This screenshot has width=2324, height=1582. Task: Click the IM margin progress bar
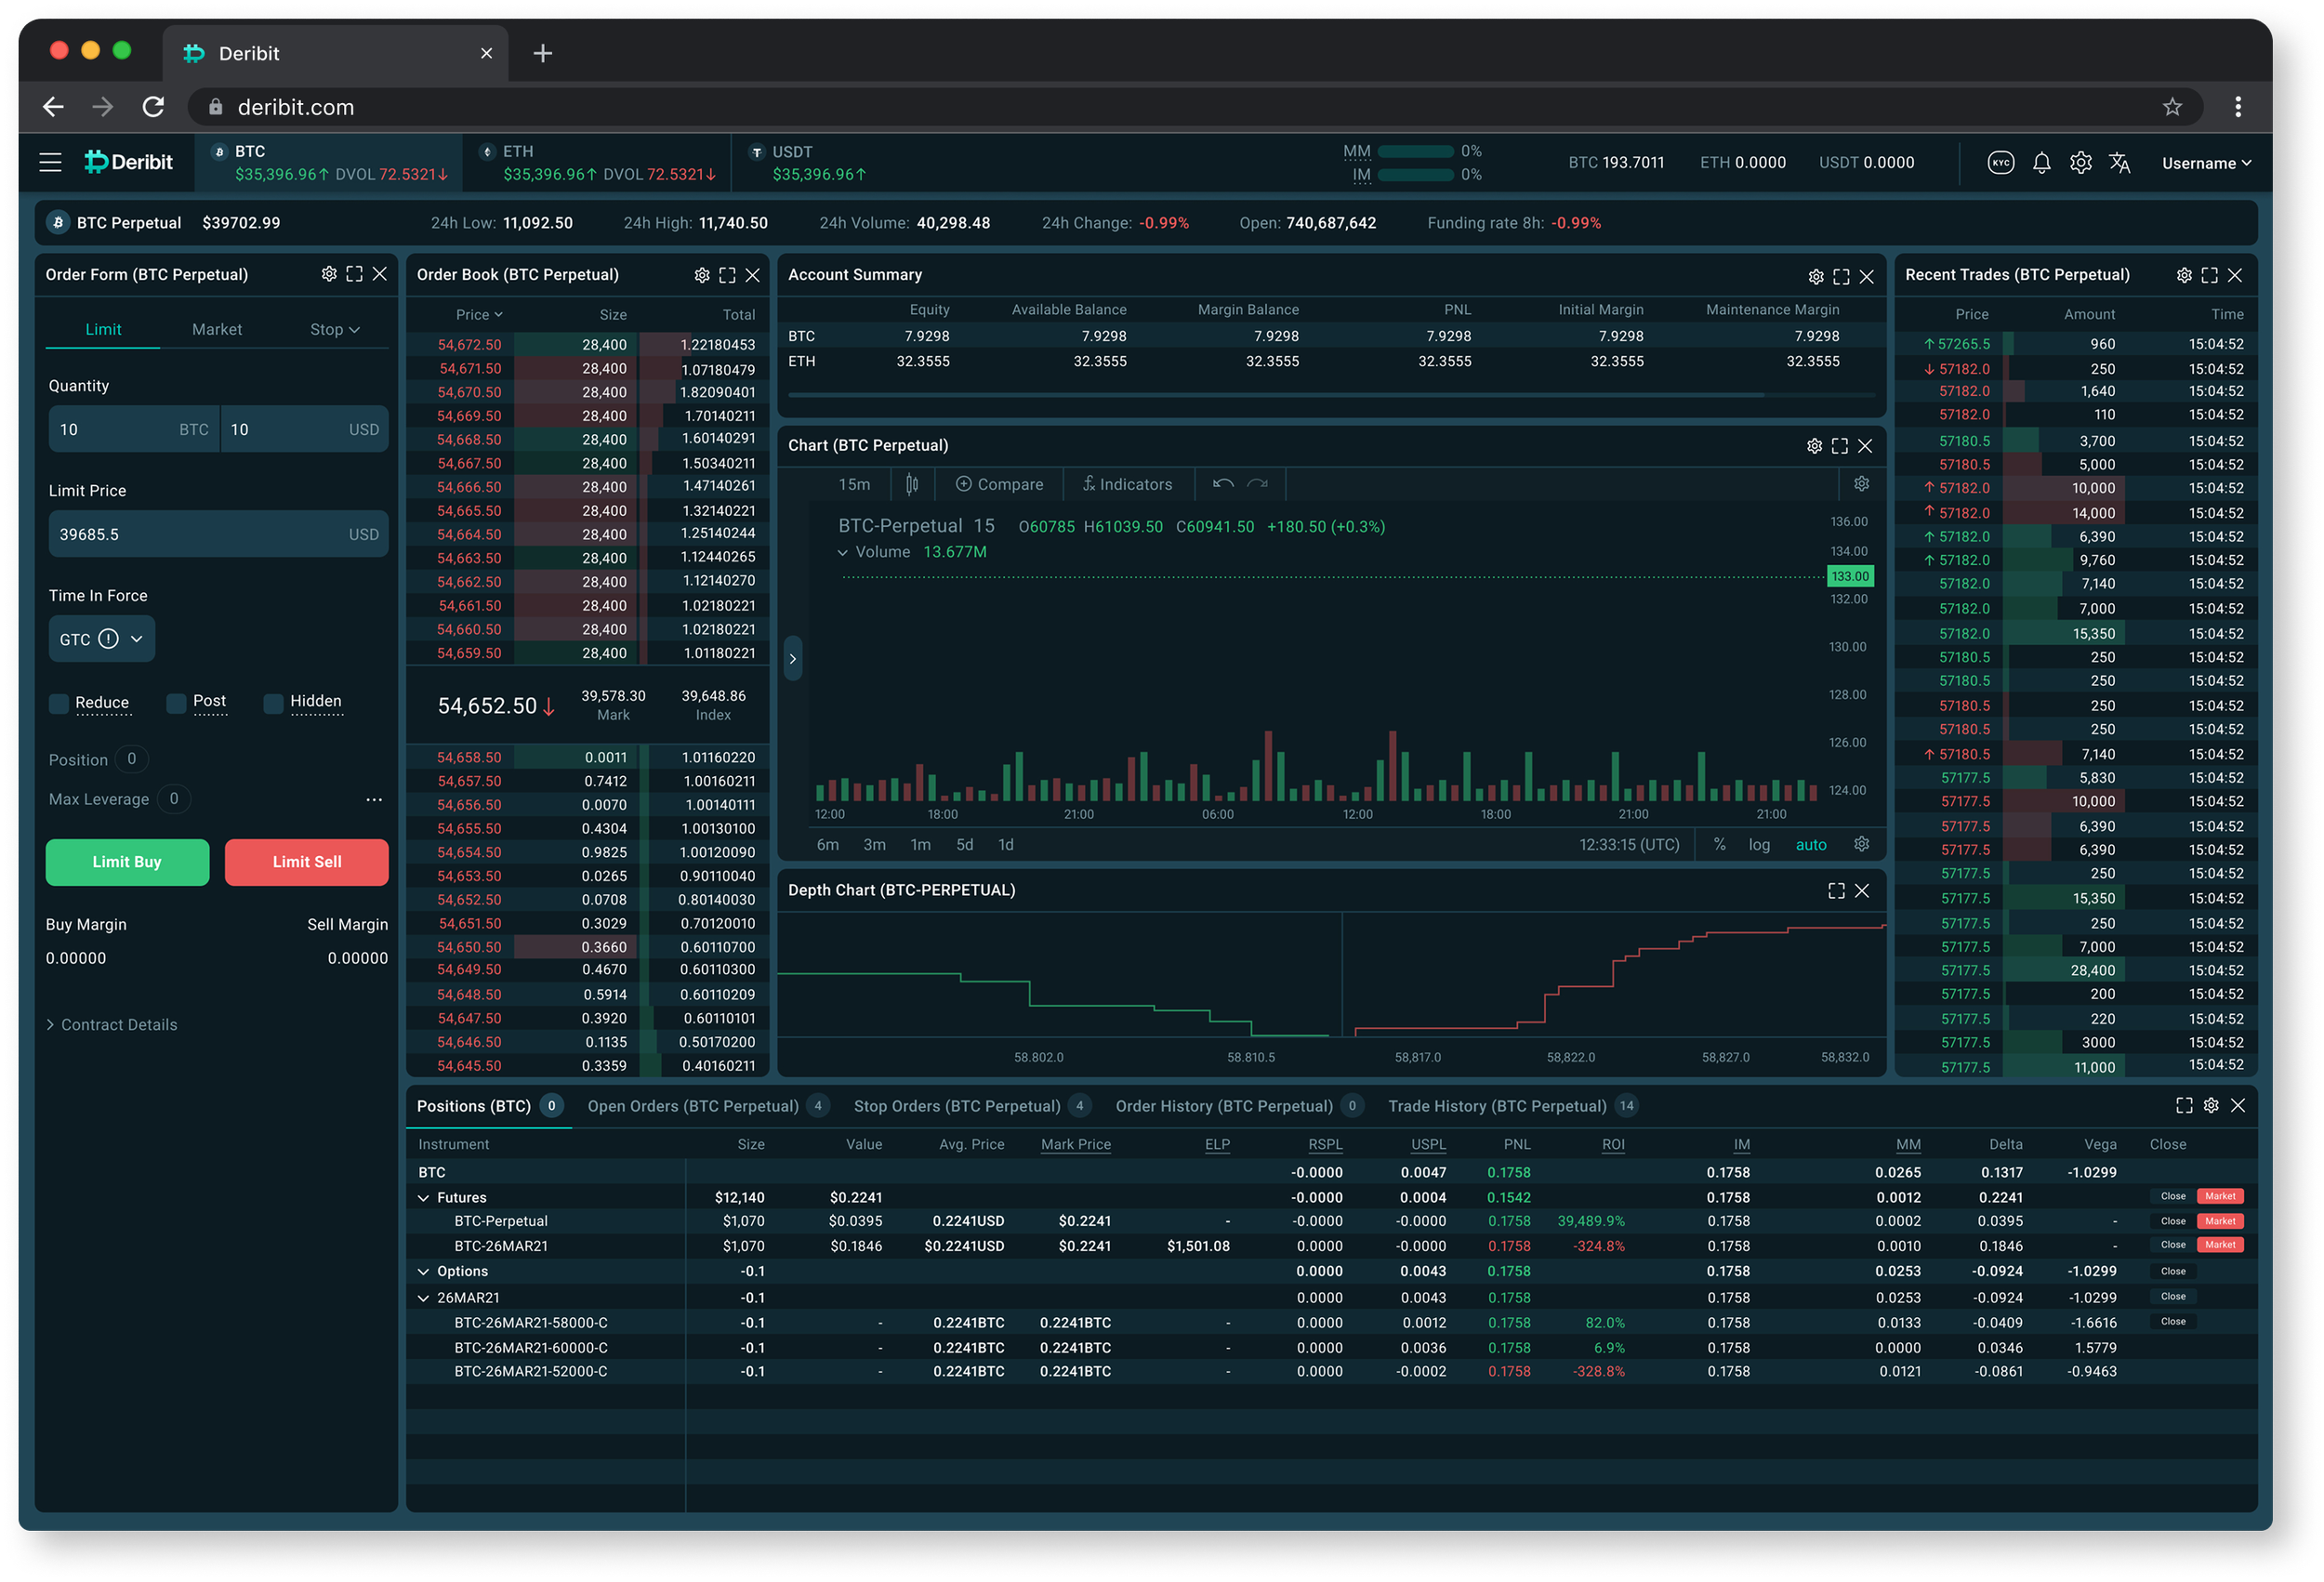click(x=1415, y=175)
